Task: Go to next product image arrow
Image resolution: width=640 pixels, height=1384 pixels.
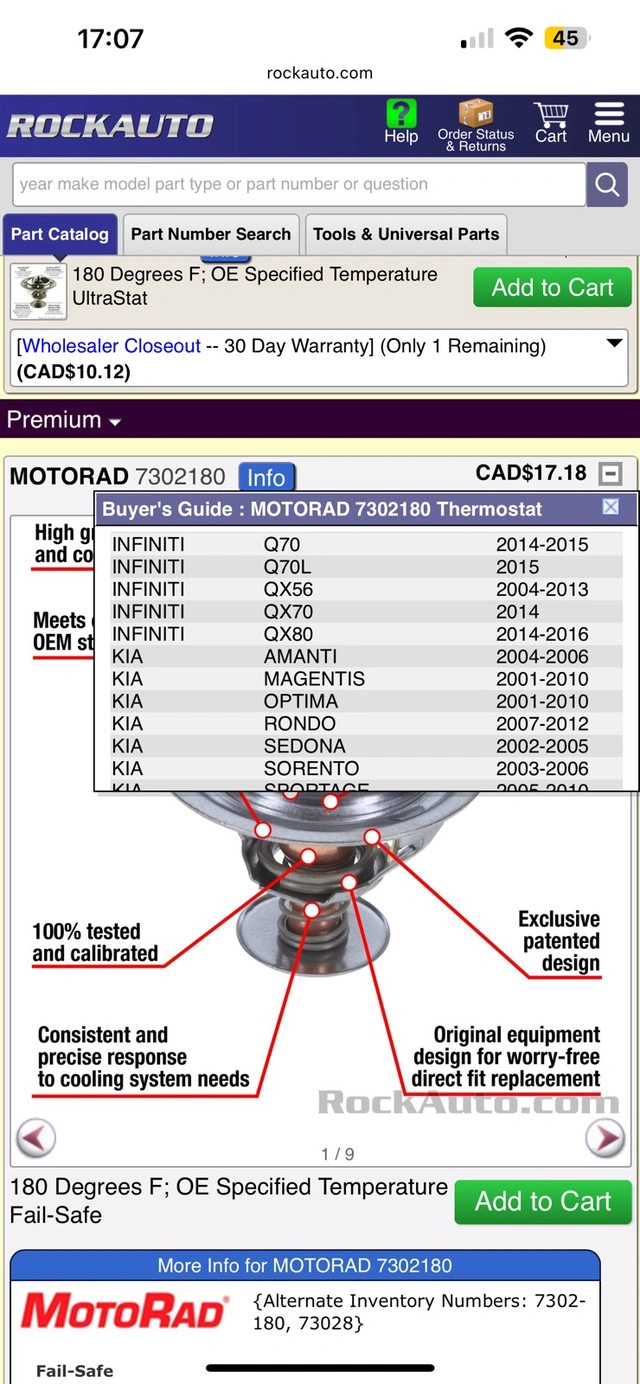Action: point(604,1137)
